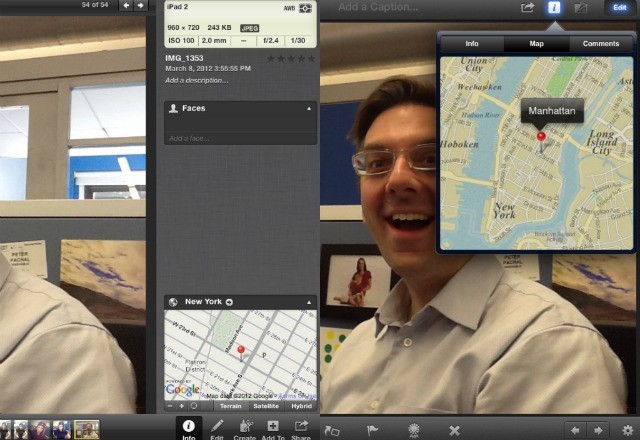Switch map to Terrain view
Viewport: 640px width, 440px height.
231,406
